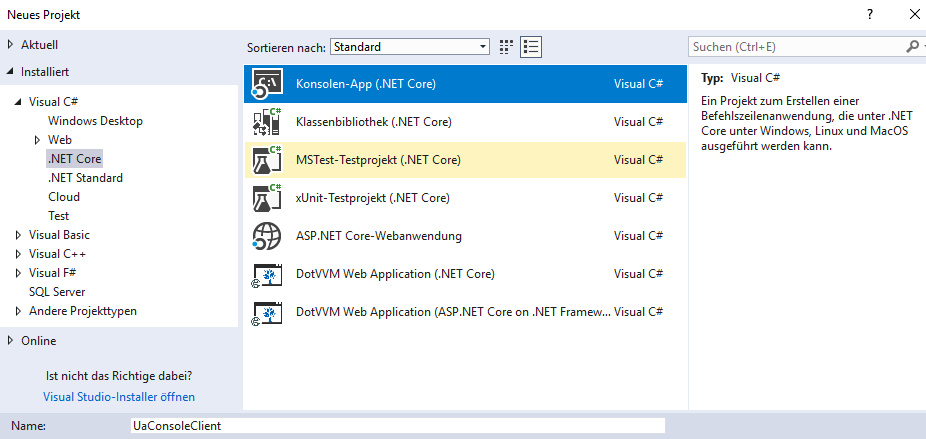Open the Visual Studio-Installer öffnen link
The width and height of the screenshot is (926, 439).
117,395
